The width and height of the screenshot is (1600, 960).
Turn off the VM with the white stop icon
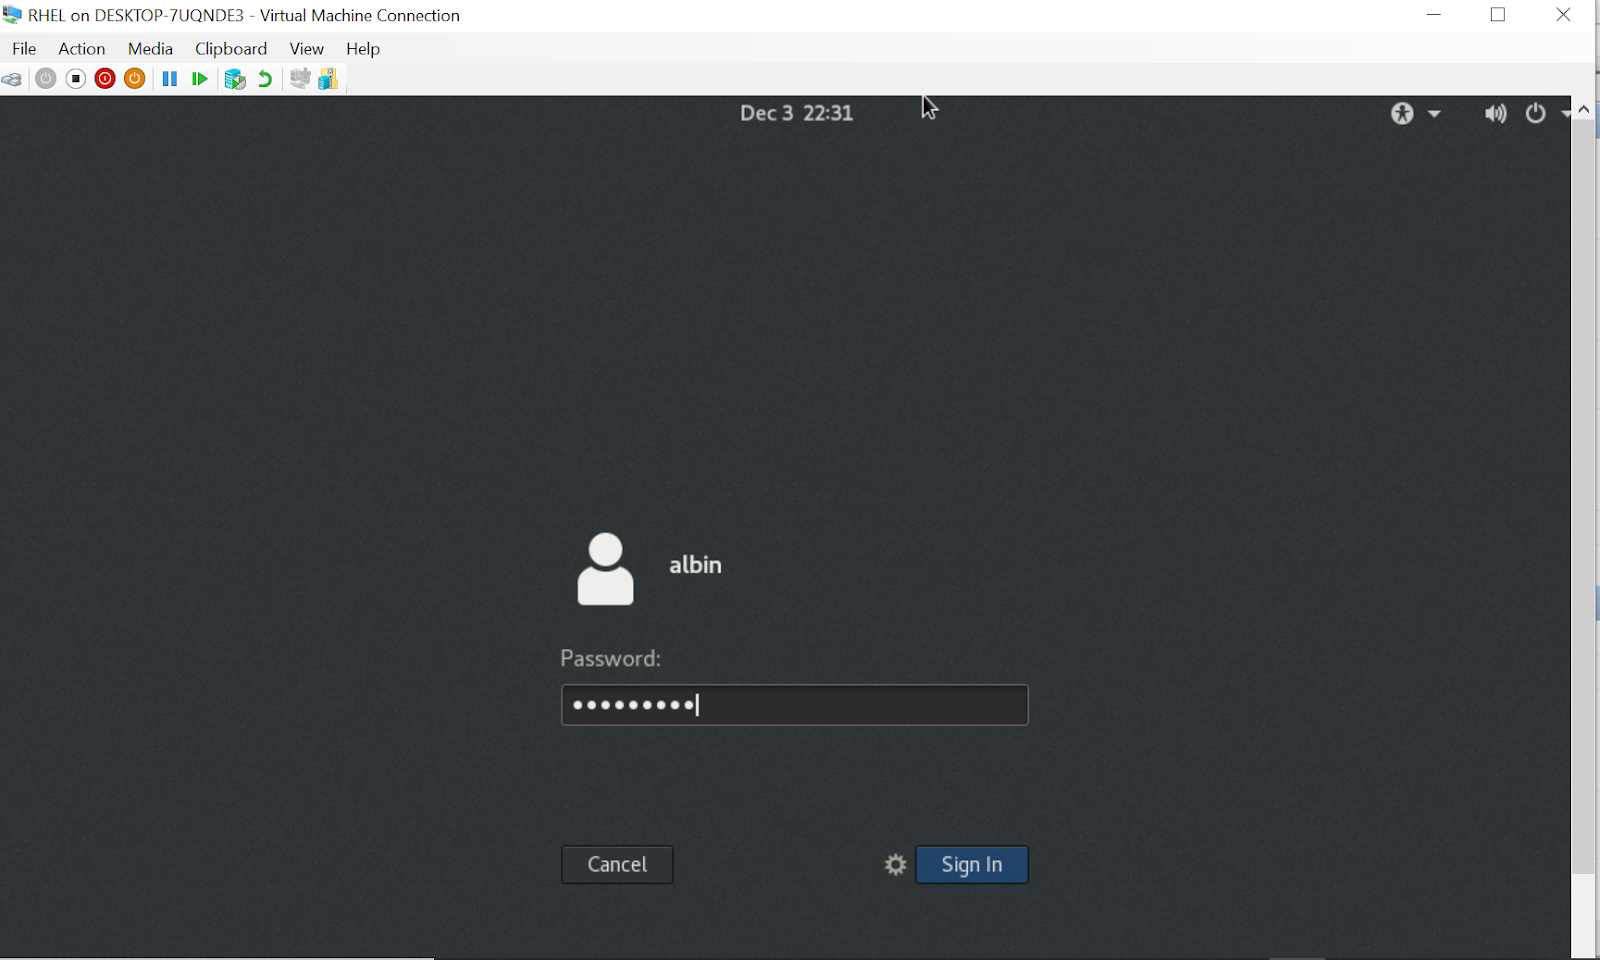(76, 79)
